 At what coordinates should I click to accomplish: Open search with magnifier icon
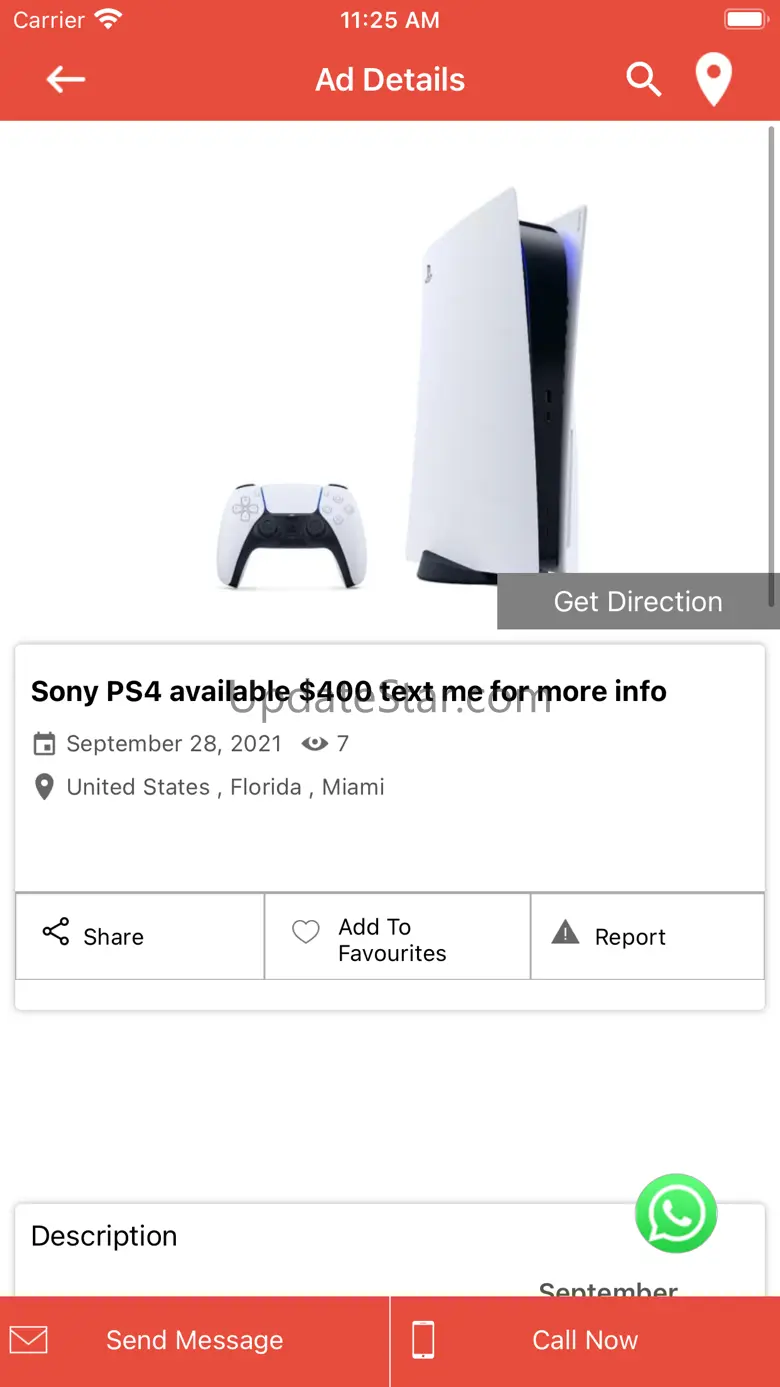tap(643, 79)
